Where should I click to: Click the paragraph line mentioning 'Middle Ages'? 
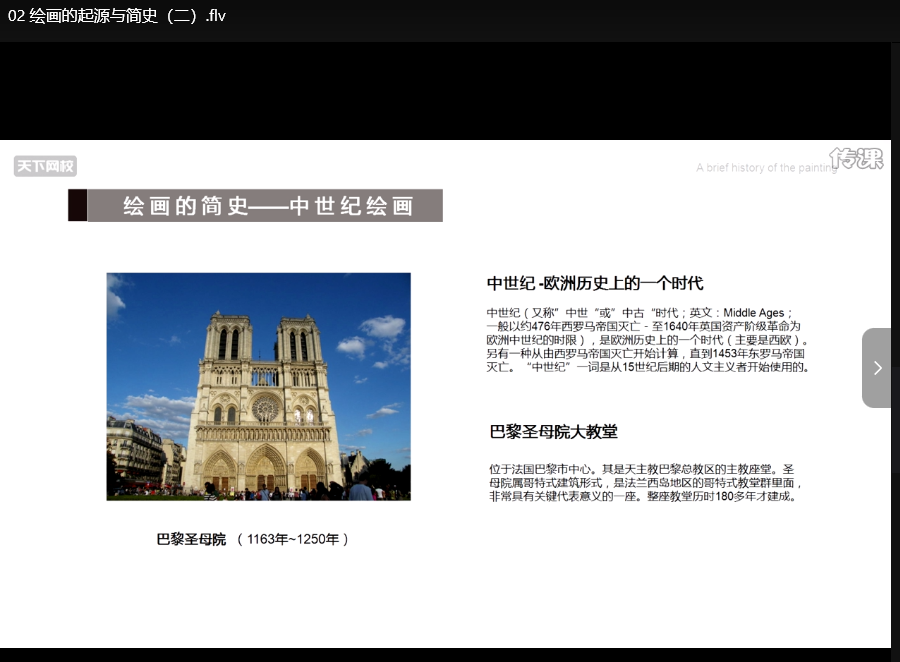639,313
